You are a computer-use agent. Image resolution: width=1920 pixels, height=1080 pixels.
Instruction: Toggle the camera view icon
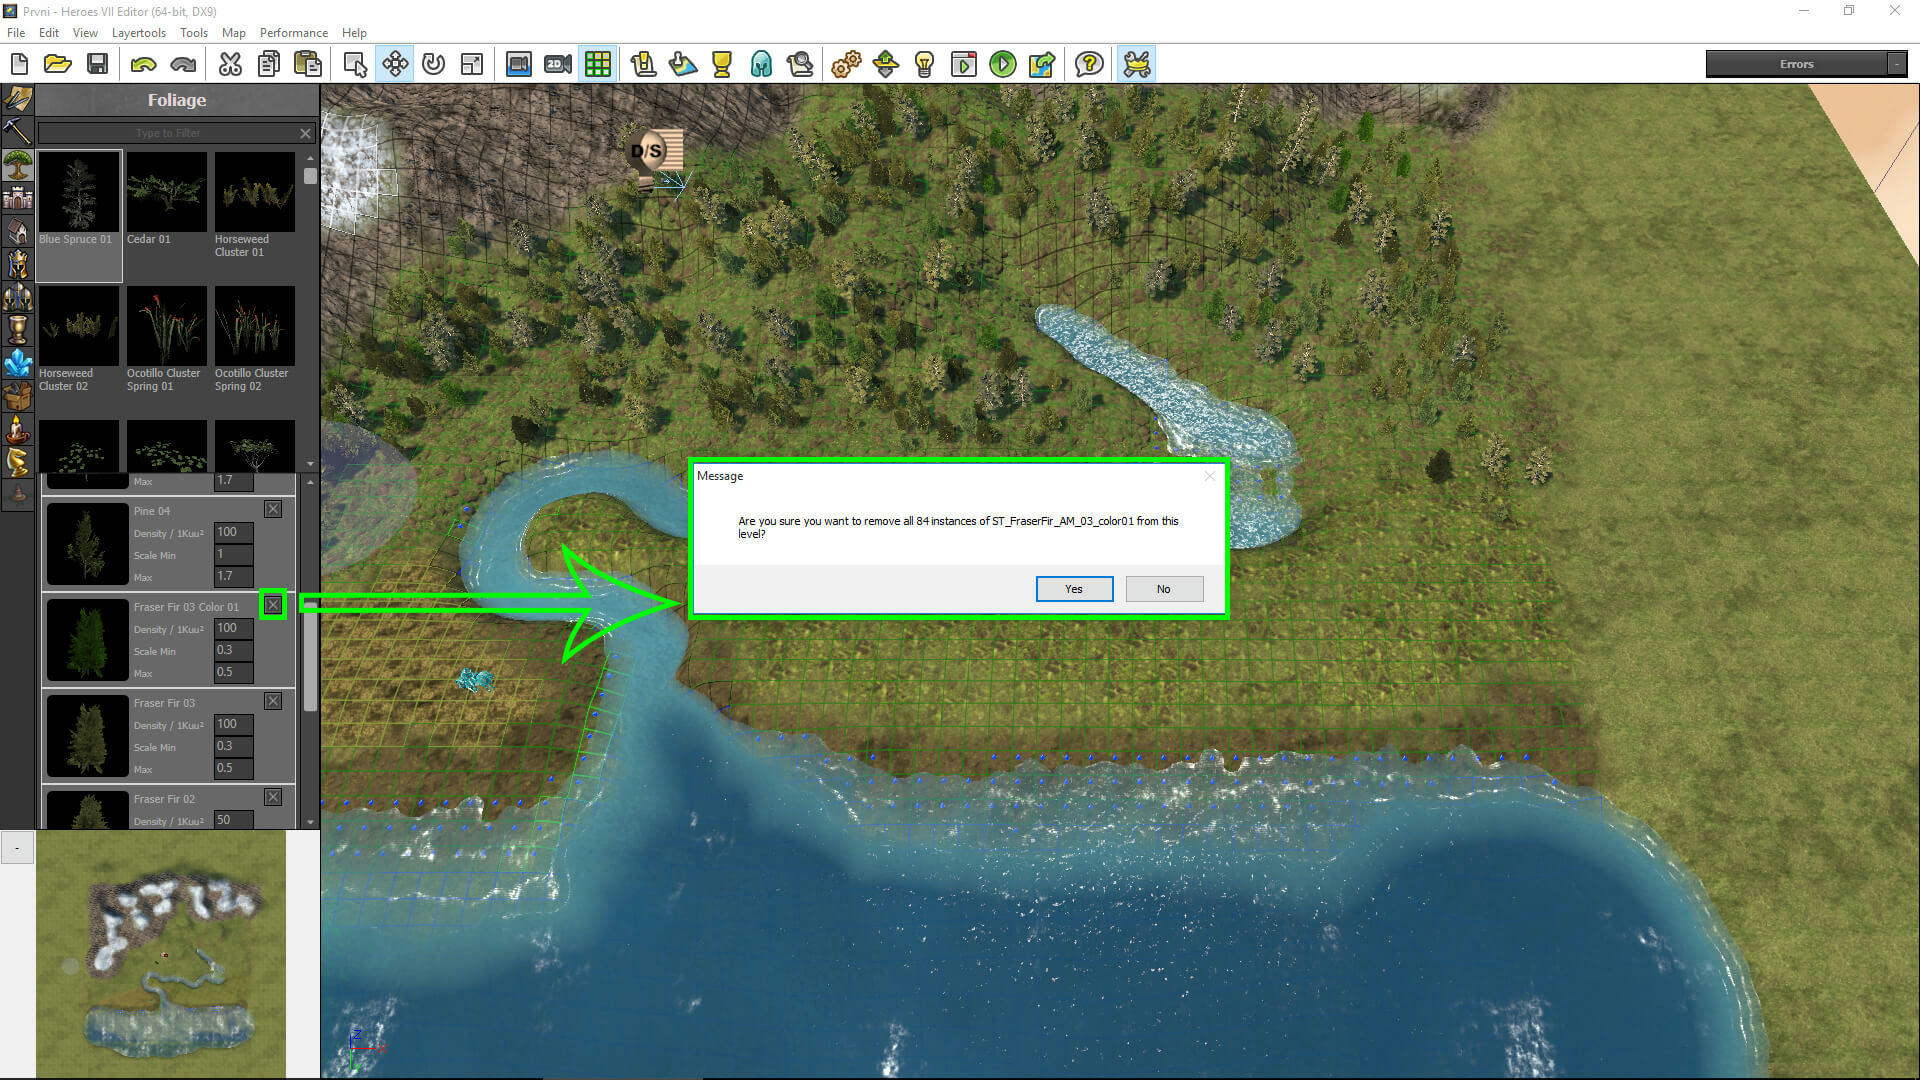point(518,64)
